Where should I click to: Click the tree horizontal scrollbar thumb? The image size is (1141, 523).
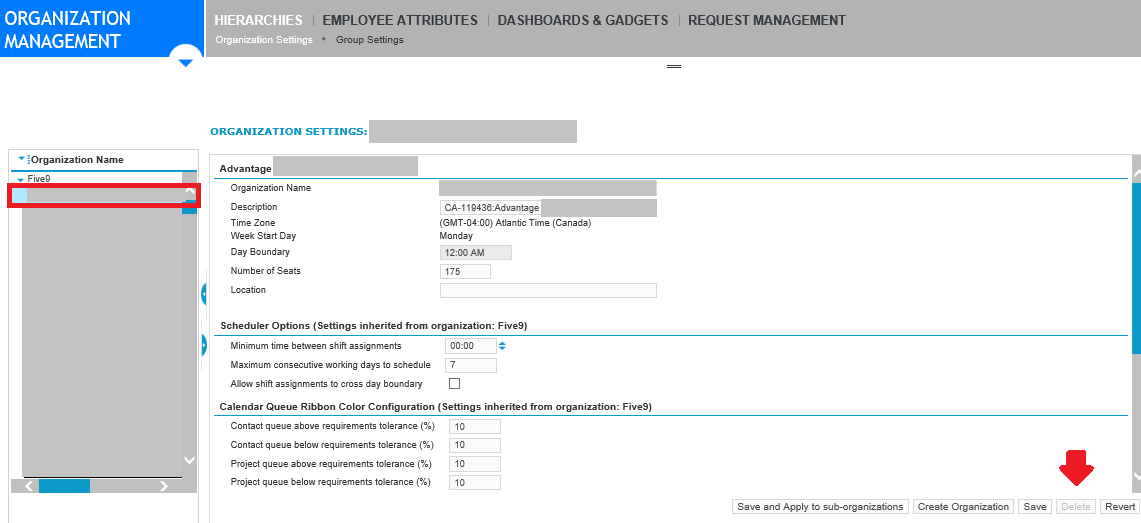coord(64,486)
